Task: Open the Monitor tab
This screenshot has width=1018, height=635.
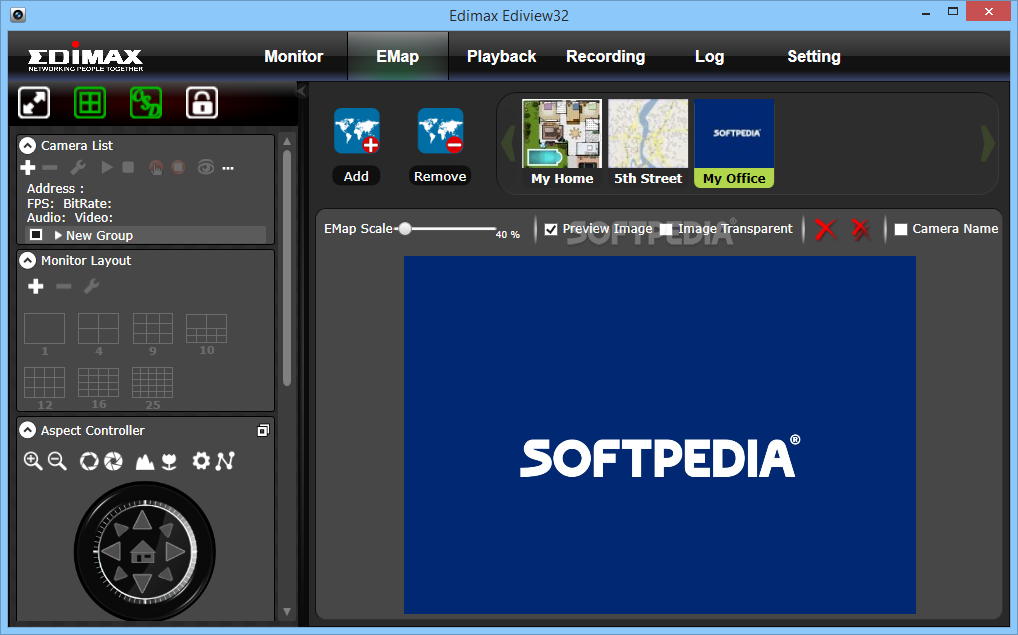Action: point(293,56)
